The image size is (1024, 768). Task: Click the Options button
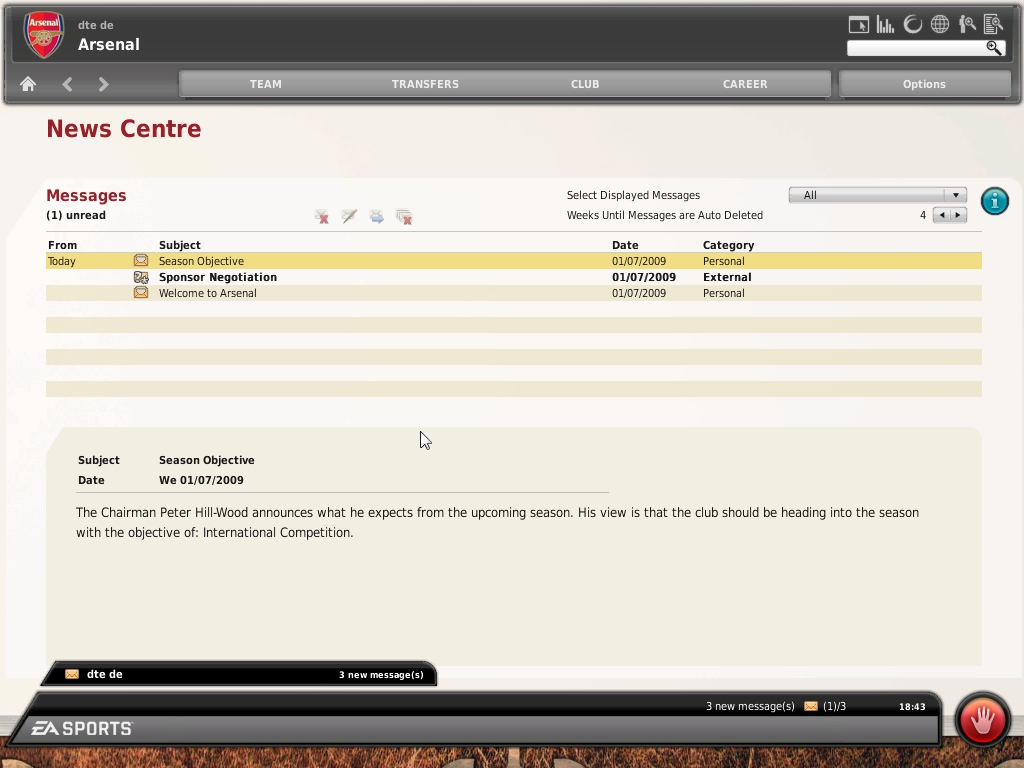coord(924,84)
